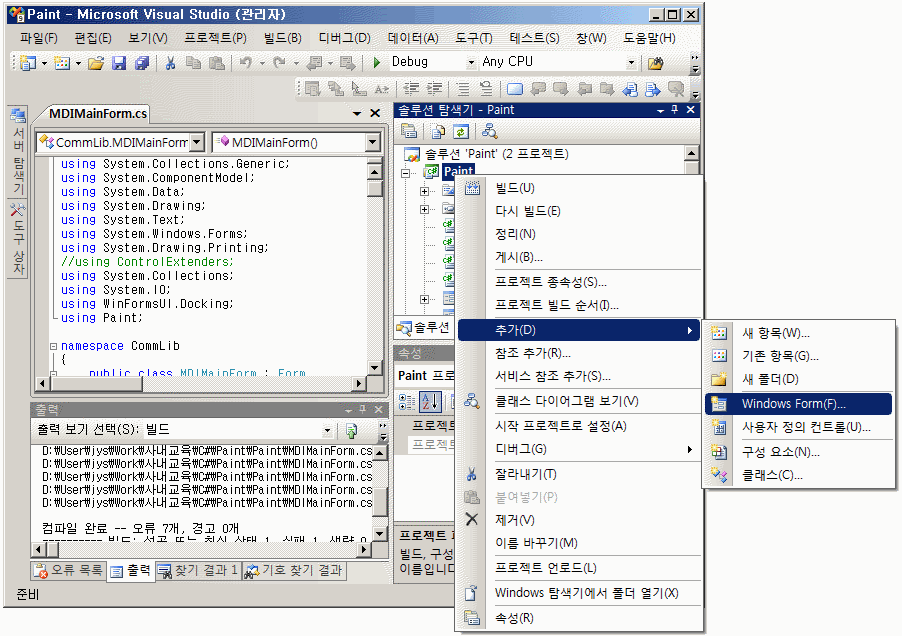The height and width of the screenshot is (636, 902).
Task: Click 참조 추가(R)... in context menu
Action: [579, 353]
